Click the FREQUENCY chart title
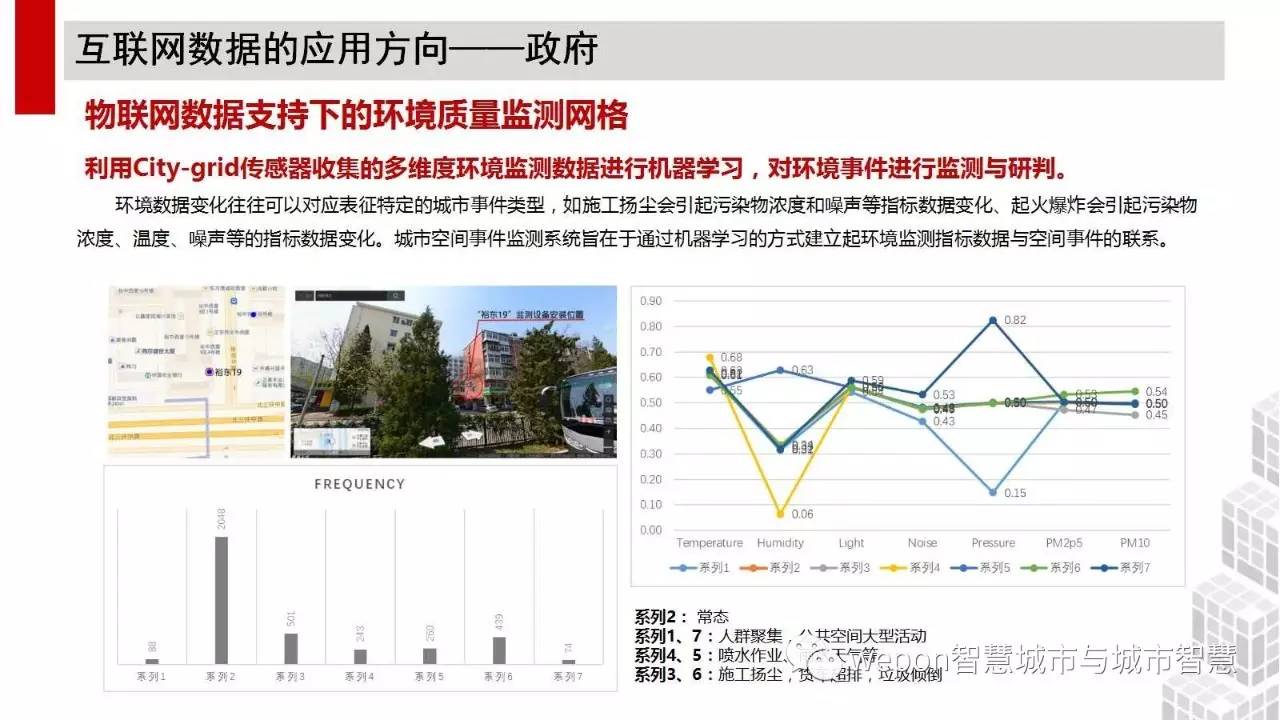 (x=360, y=484)
